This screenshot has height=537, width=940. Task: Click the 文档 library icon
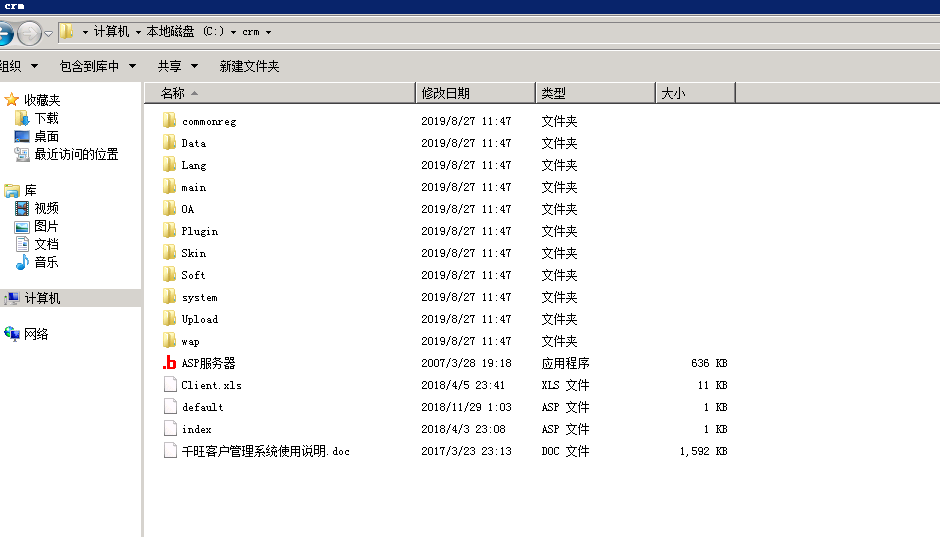[x=22, y=244]
